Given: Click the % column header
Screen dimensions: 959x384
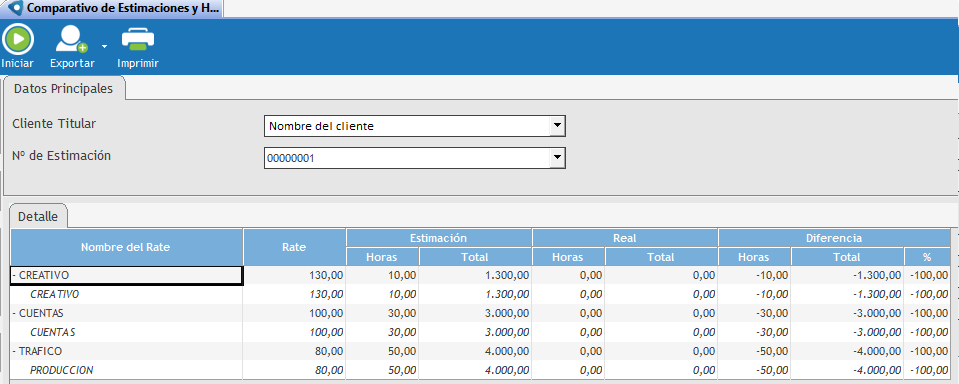Looking at the screenshot, I should [927, 257].
